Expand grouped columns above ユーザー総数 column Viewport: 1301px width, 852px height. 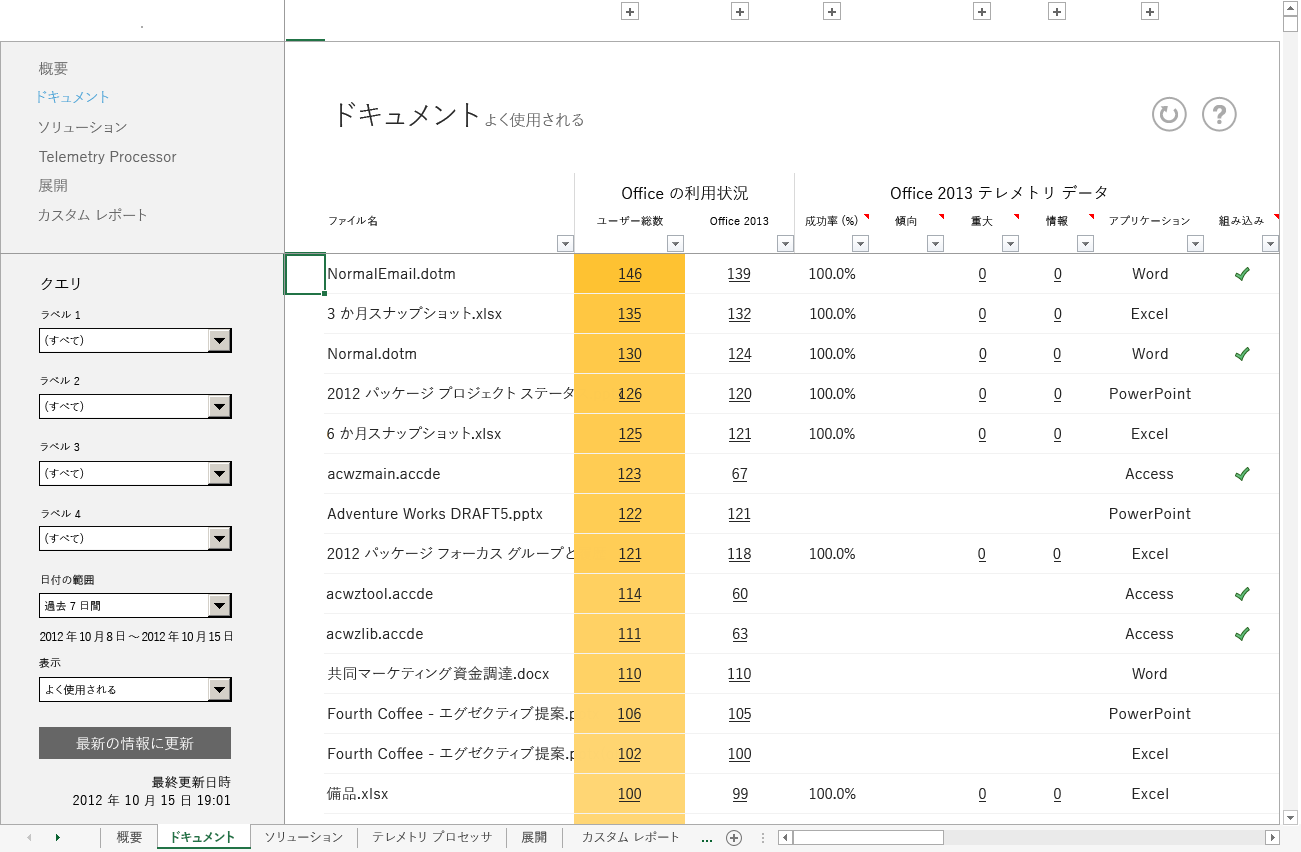[630, 12]
